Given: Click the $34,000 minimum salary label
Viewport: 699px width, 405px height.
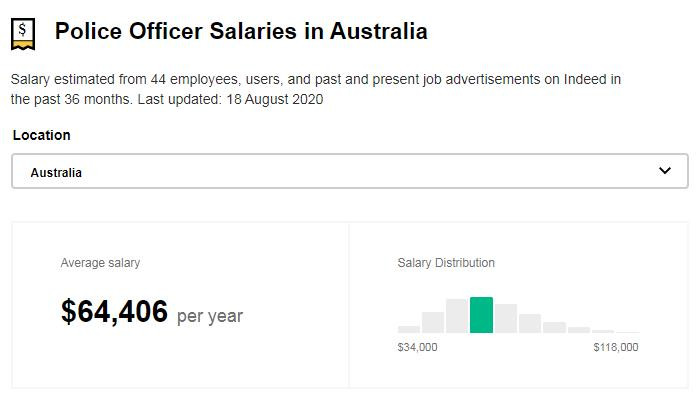Looking at the screenshot, I should point(417,348).
